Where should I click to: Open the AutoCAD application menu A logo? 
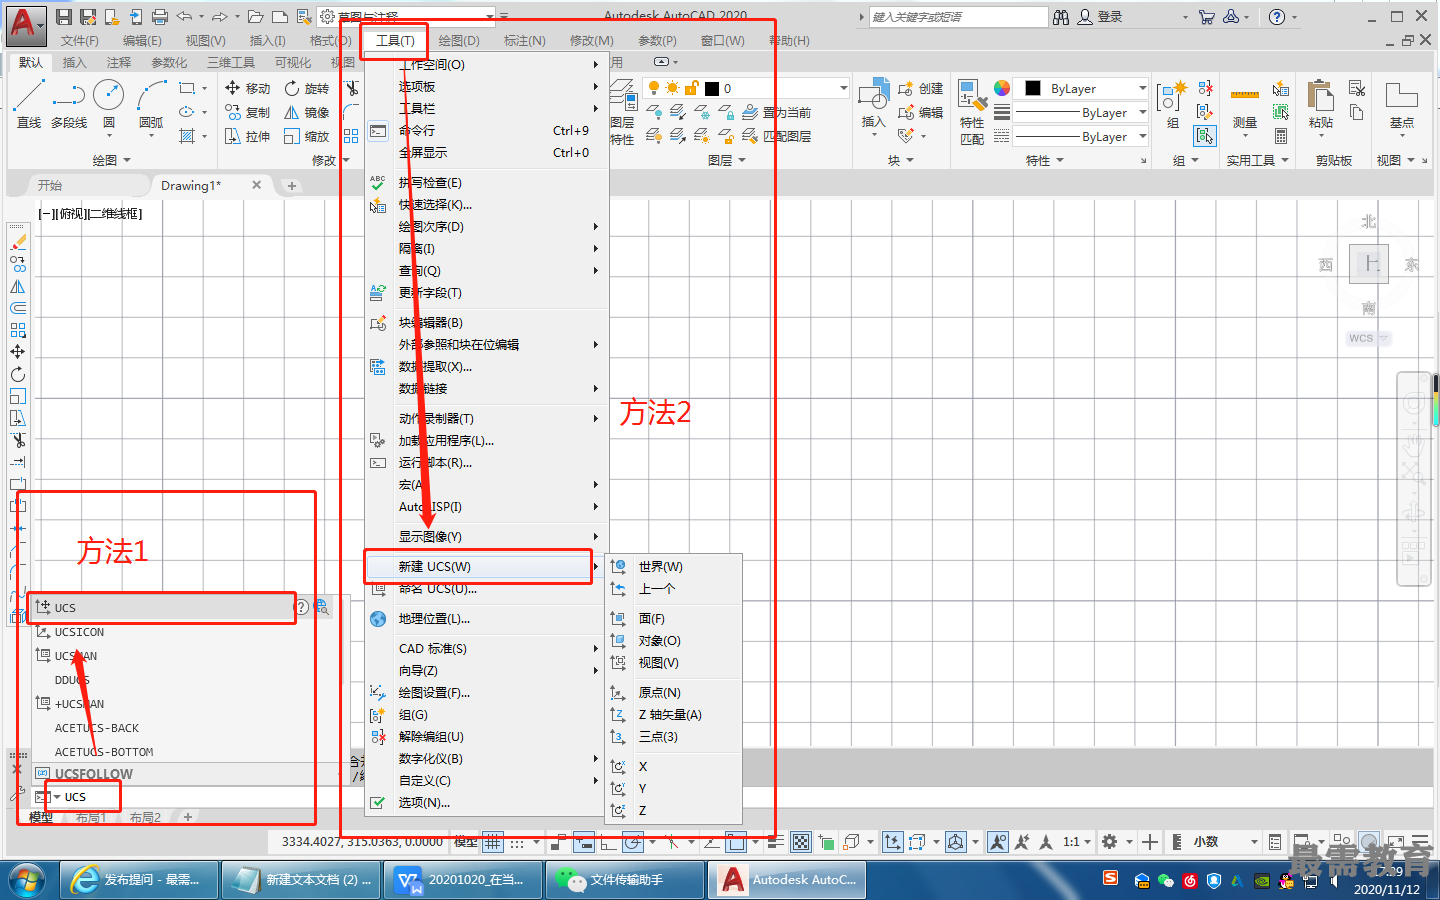24,24
